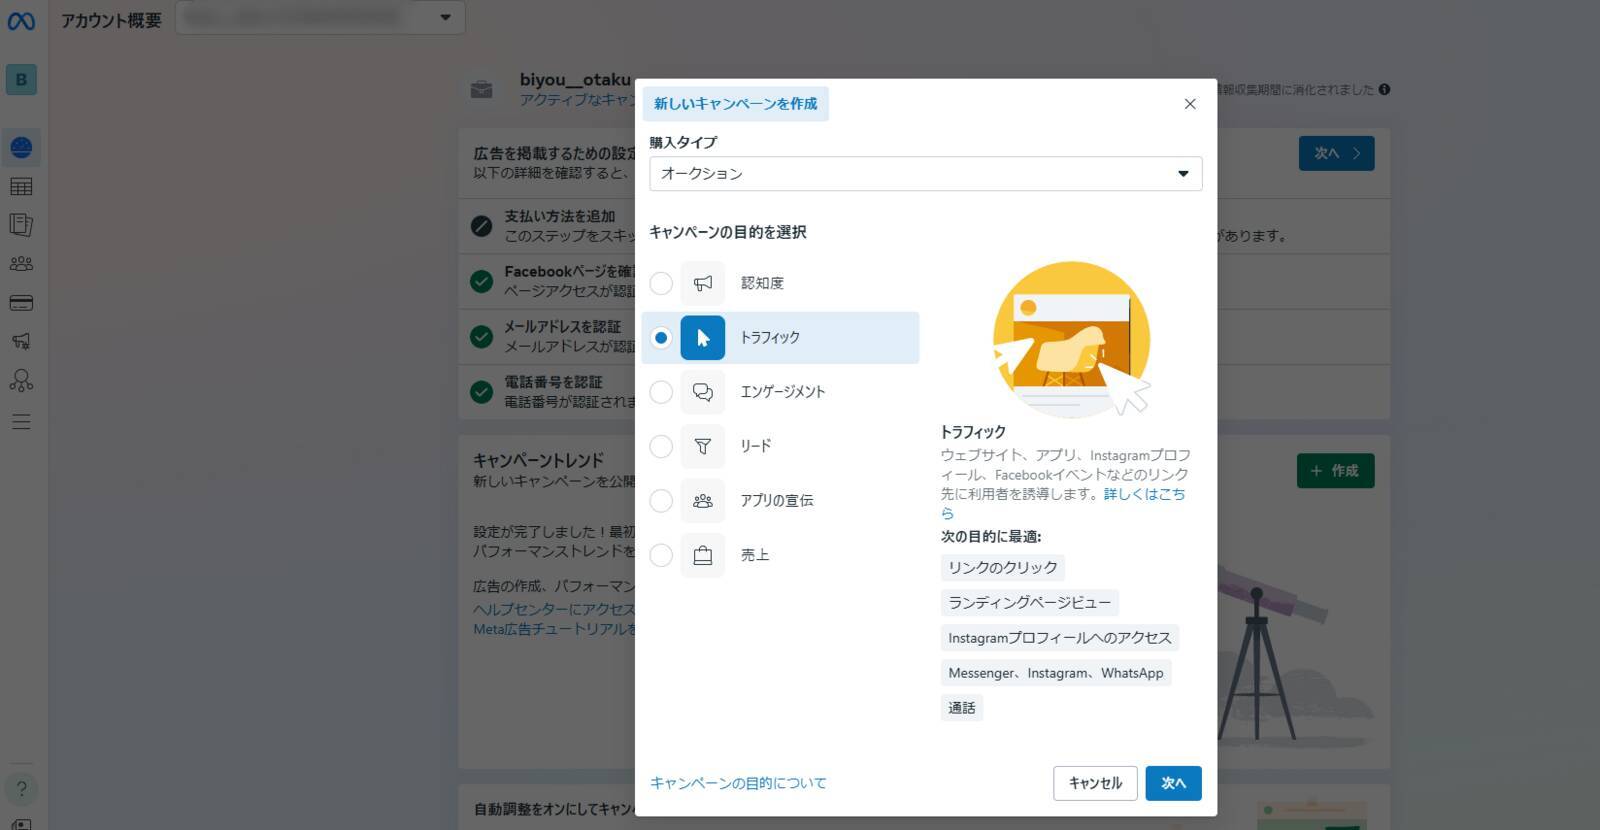The height and width of the screenshot is (830, 1600).
Task: Select the 認知度 radio button
Action: (x=661, y=283)
